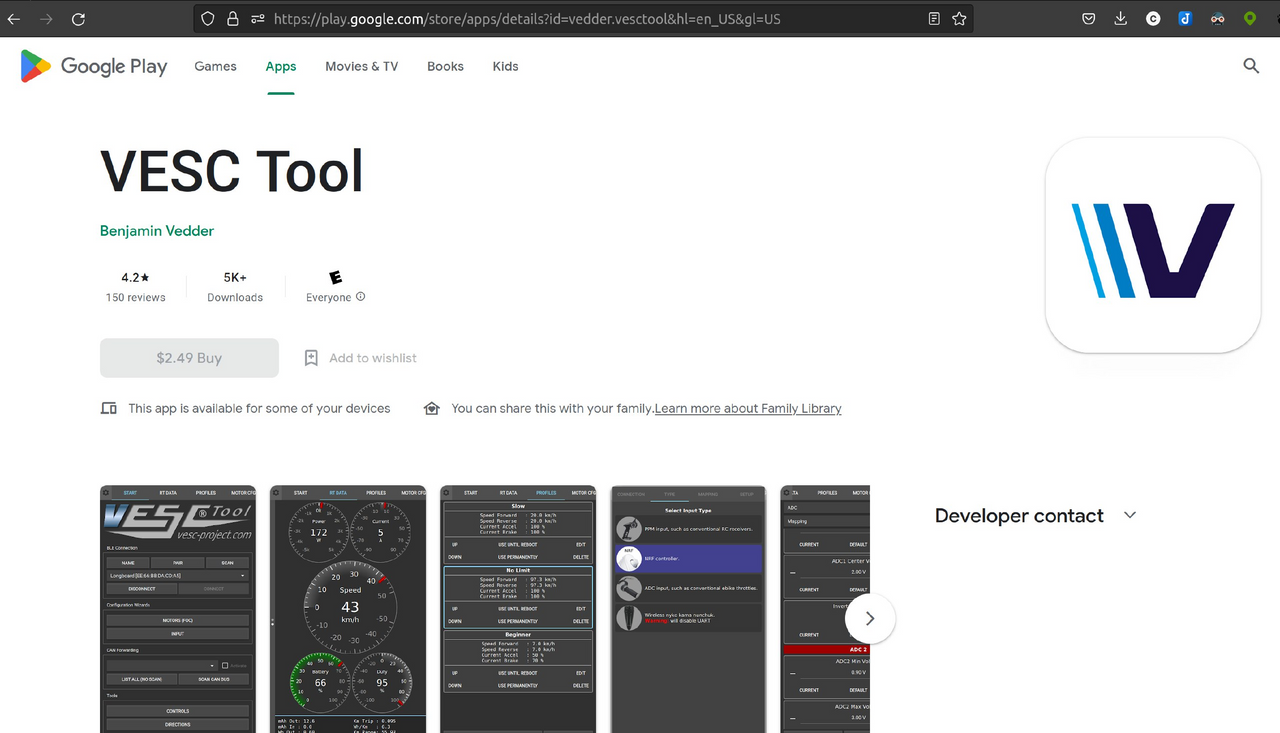
Task: Bookmark this page with the star
Action: [x=960, y=19]
